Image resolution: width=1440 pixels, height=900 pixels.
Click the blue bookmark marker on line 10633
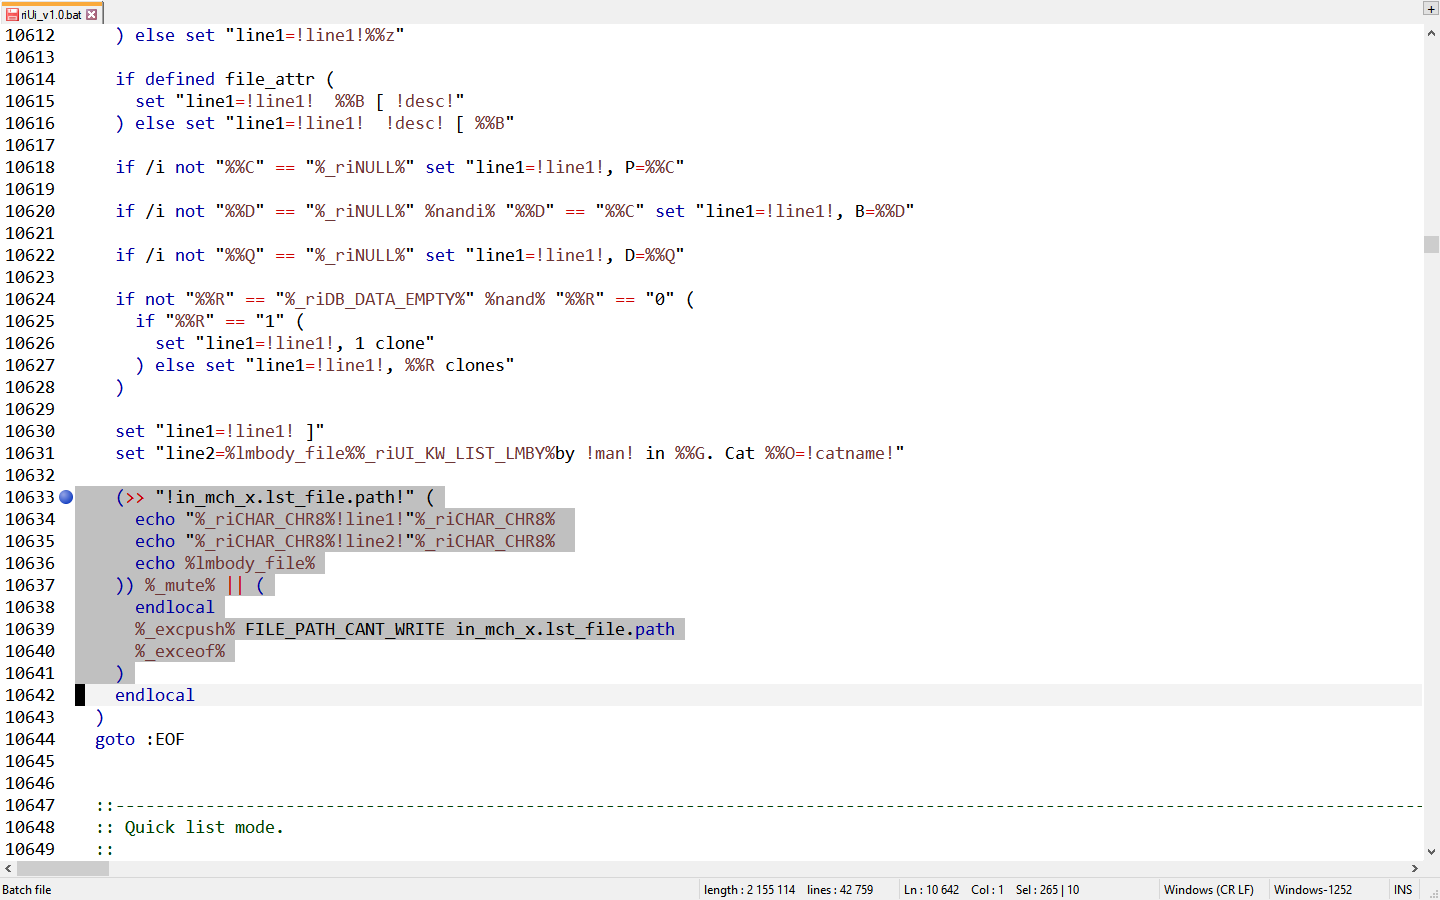pos(66,497)
